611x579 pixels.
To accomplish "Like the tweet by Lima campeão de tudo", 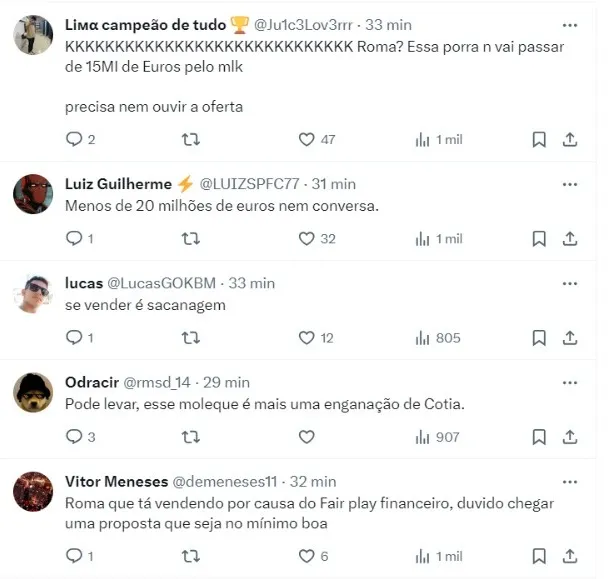I will point(307,139).
